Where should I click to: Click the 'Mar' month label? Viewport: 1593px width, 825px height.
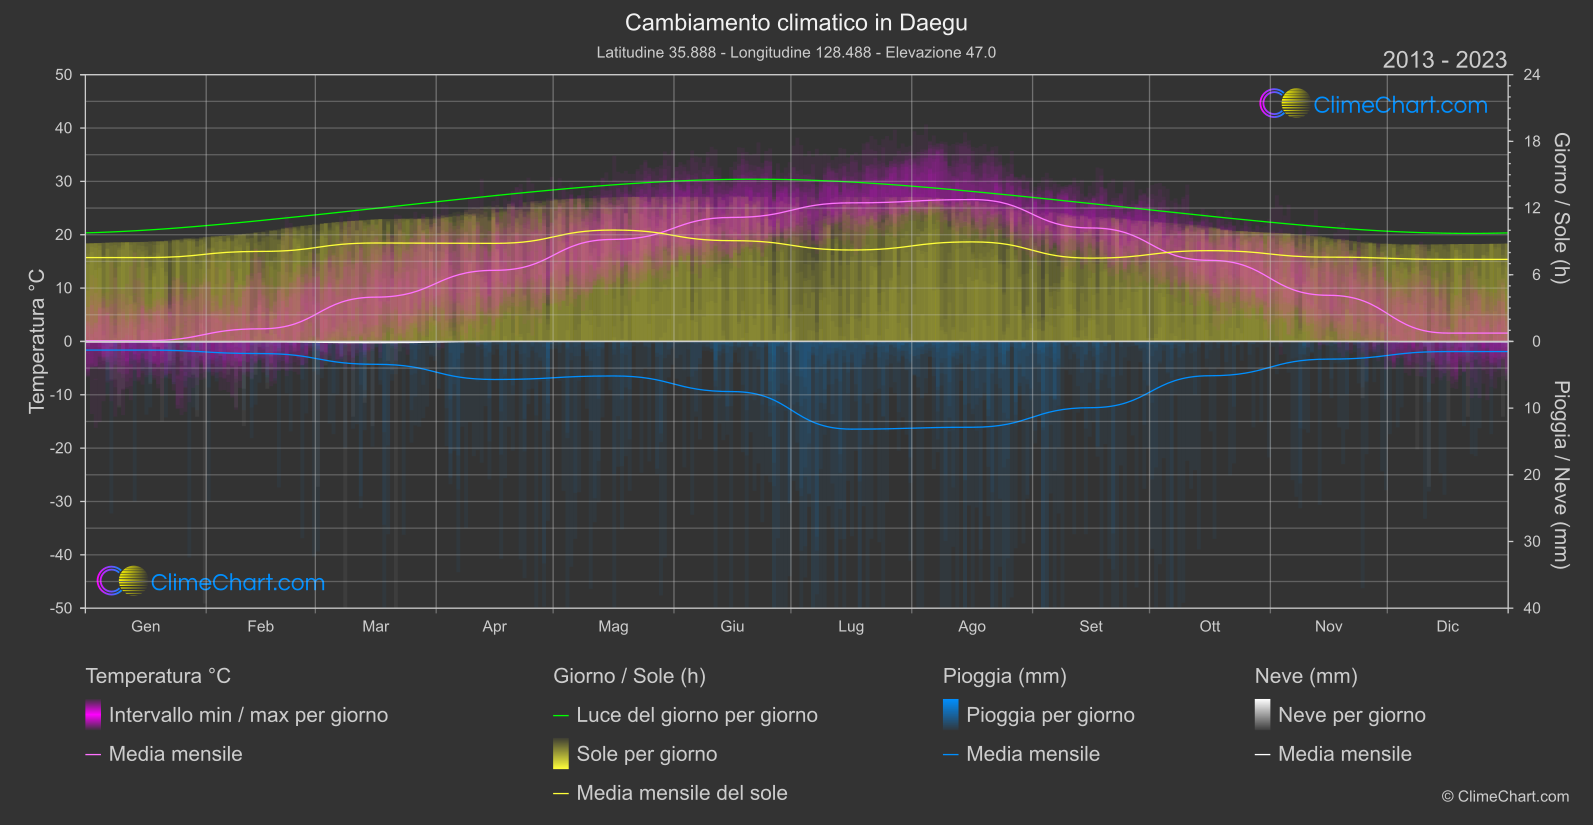pos(375,626)
